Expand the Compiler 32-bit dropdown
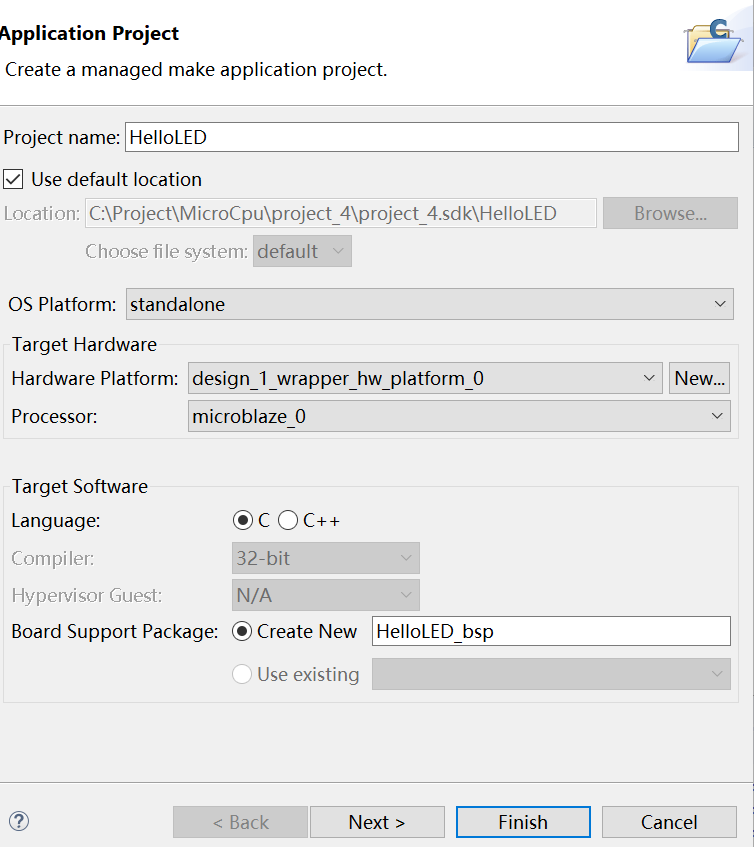This screenshot has height=847, width=754. [325, 558]
